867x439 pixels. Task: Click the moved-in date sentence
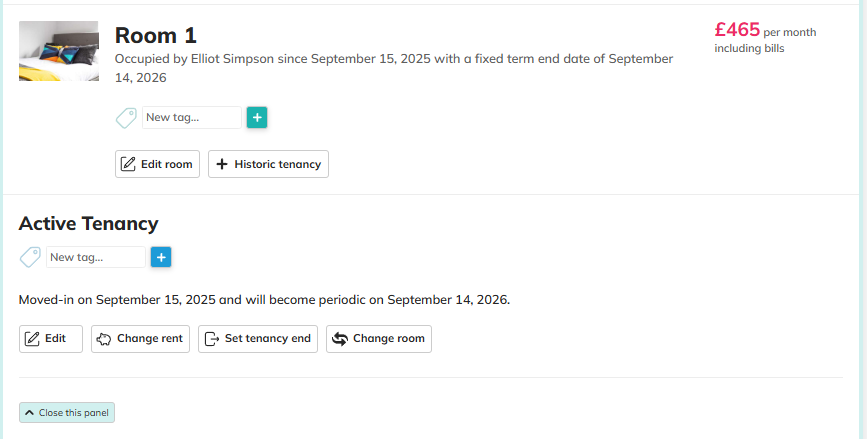(x=264, y=299)
